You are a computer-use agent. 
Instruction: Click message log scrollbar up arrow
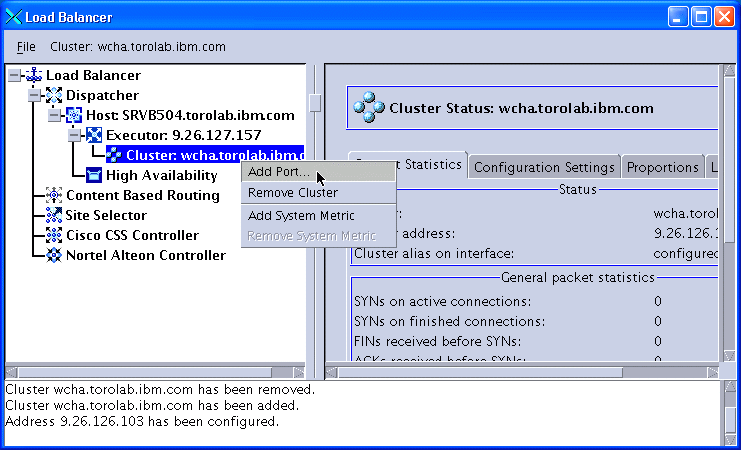(729, 387)
